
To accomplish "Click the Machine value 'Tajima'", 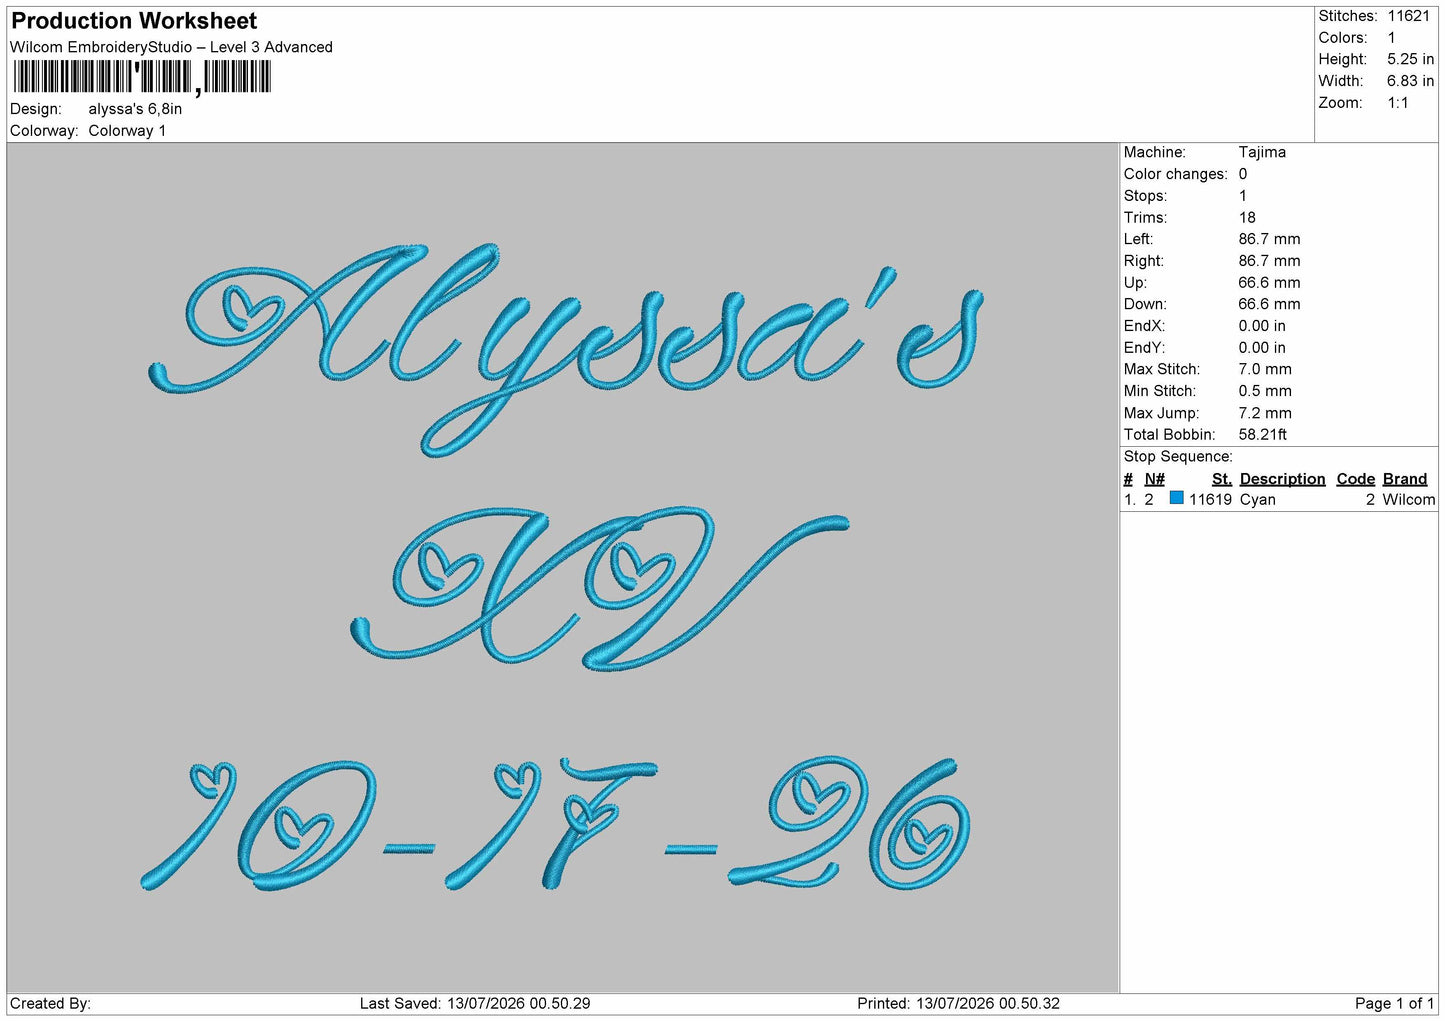I will [1262, 152].
